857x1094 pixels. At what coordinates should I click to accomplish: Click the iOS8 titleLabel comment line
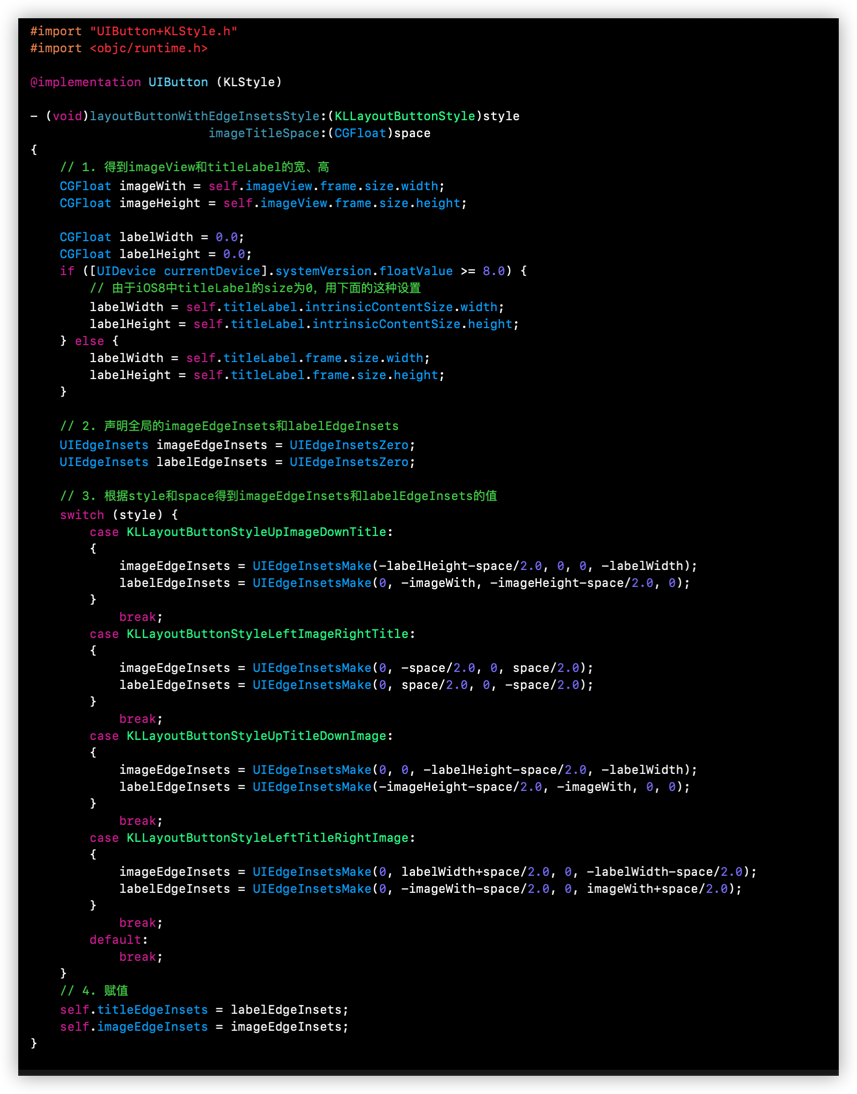click(255, 288)
